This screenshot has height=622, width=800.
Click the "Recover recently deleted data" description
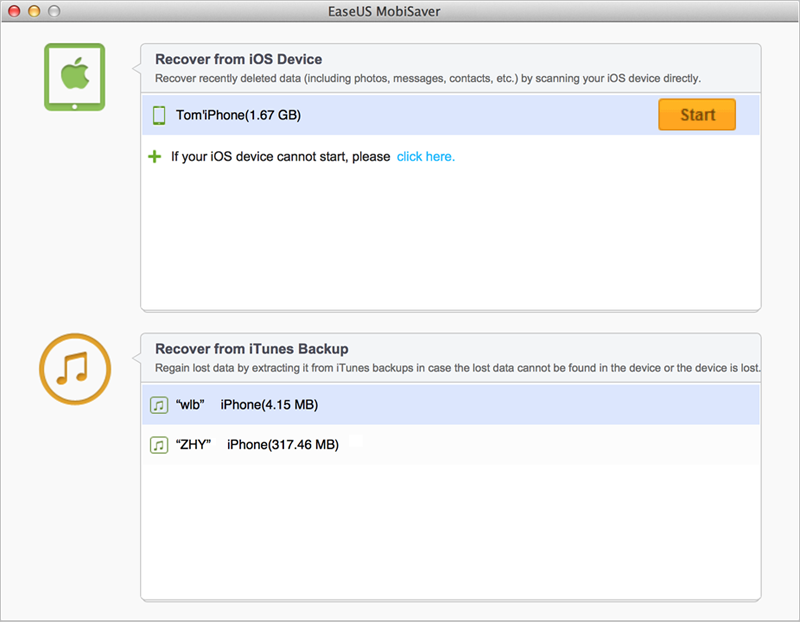click(x=427, y=78)
